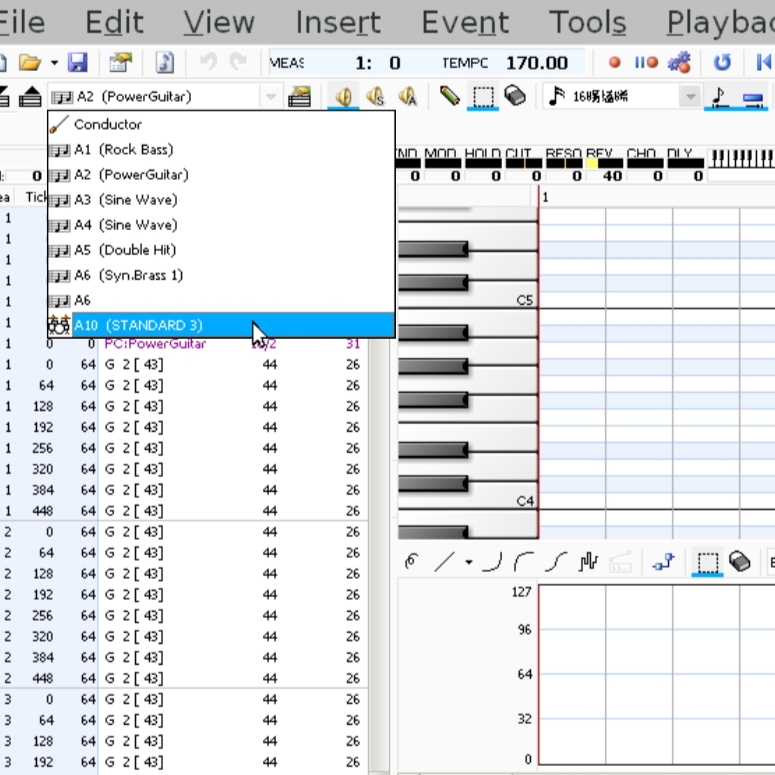
Task: Toggle the speaker A audition mode icon
Action: pos(408,96)
